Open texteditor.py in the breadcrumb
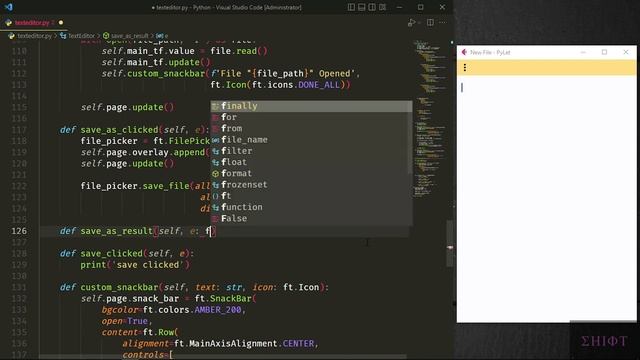640x360 pixels. pos(35,36)
